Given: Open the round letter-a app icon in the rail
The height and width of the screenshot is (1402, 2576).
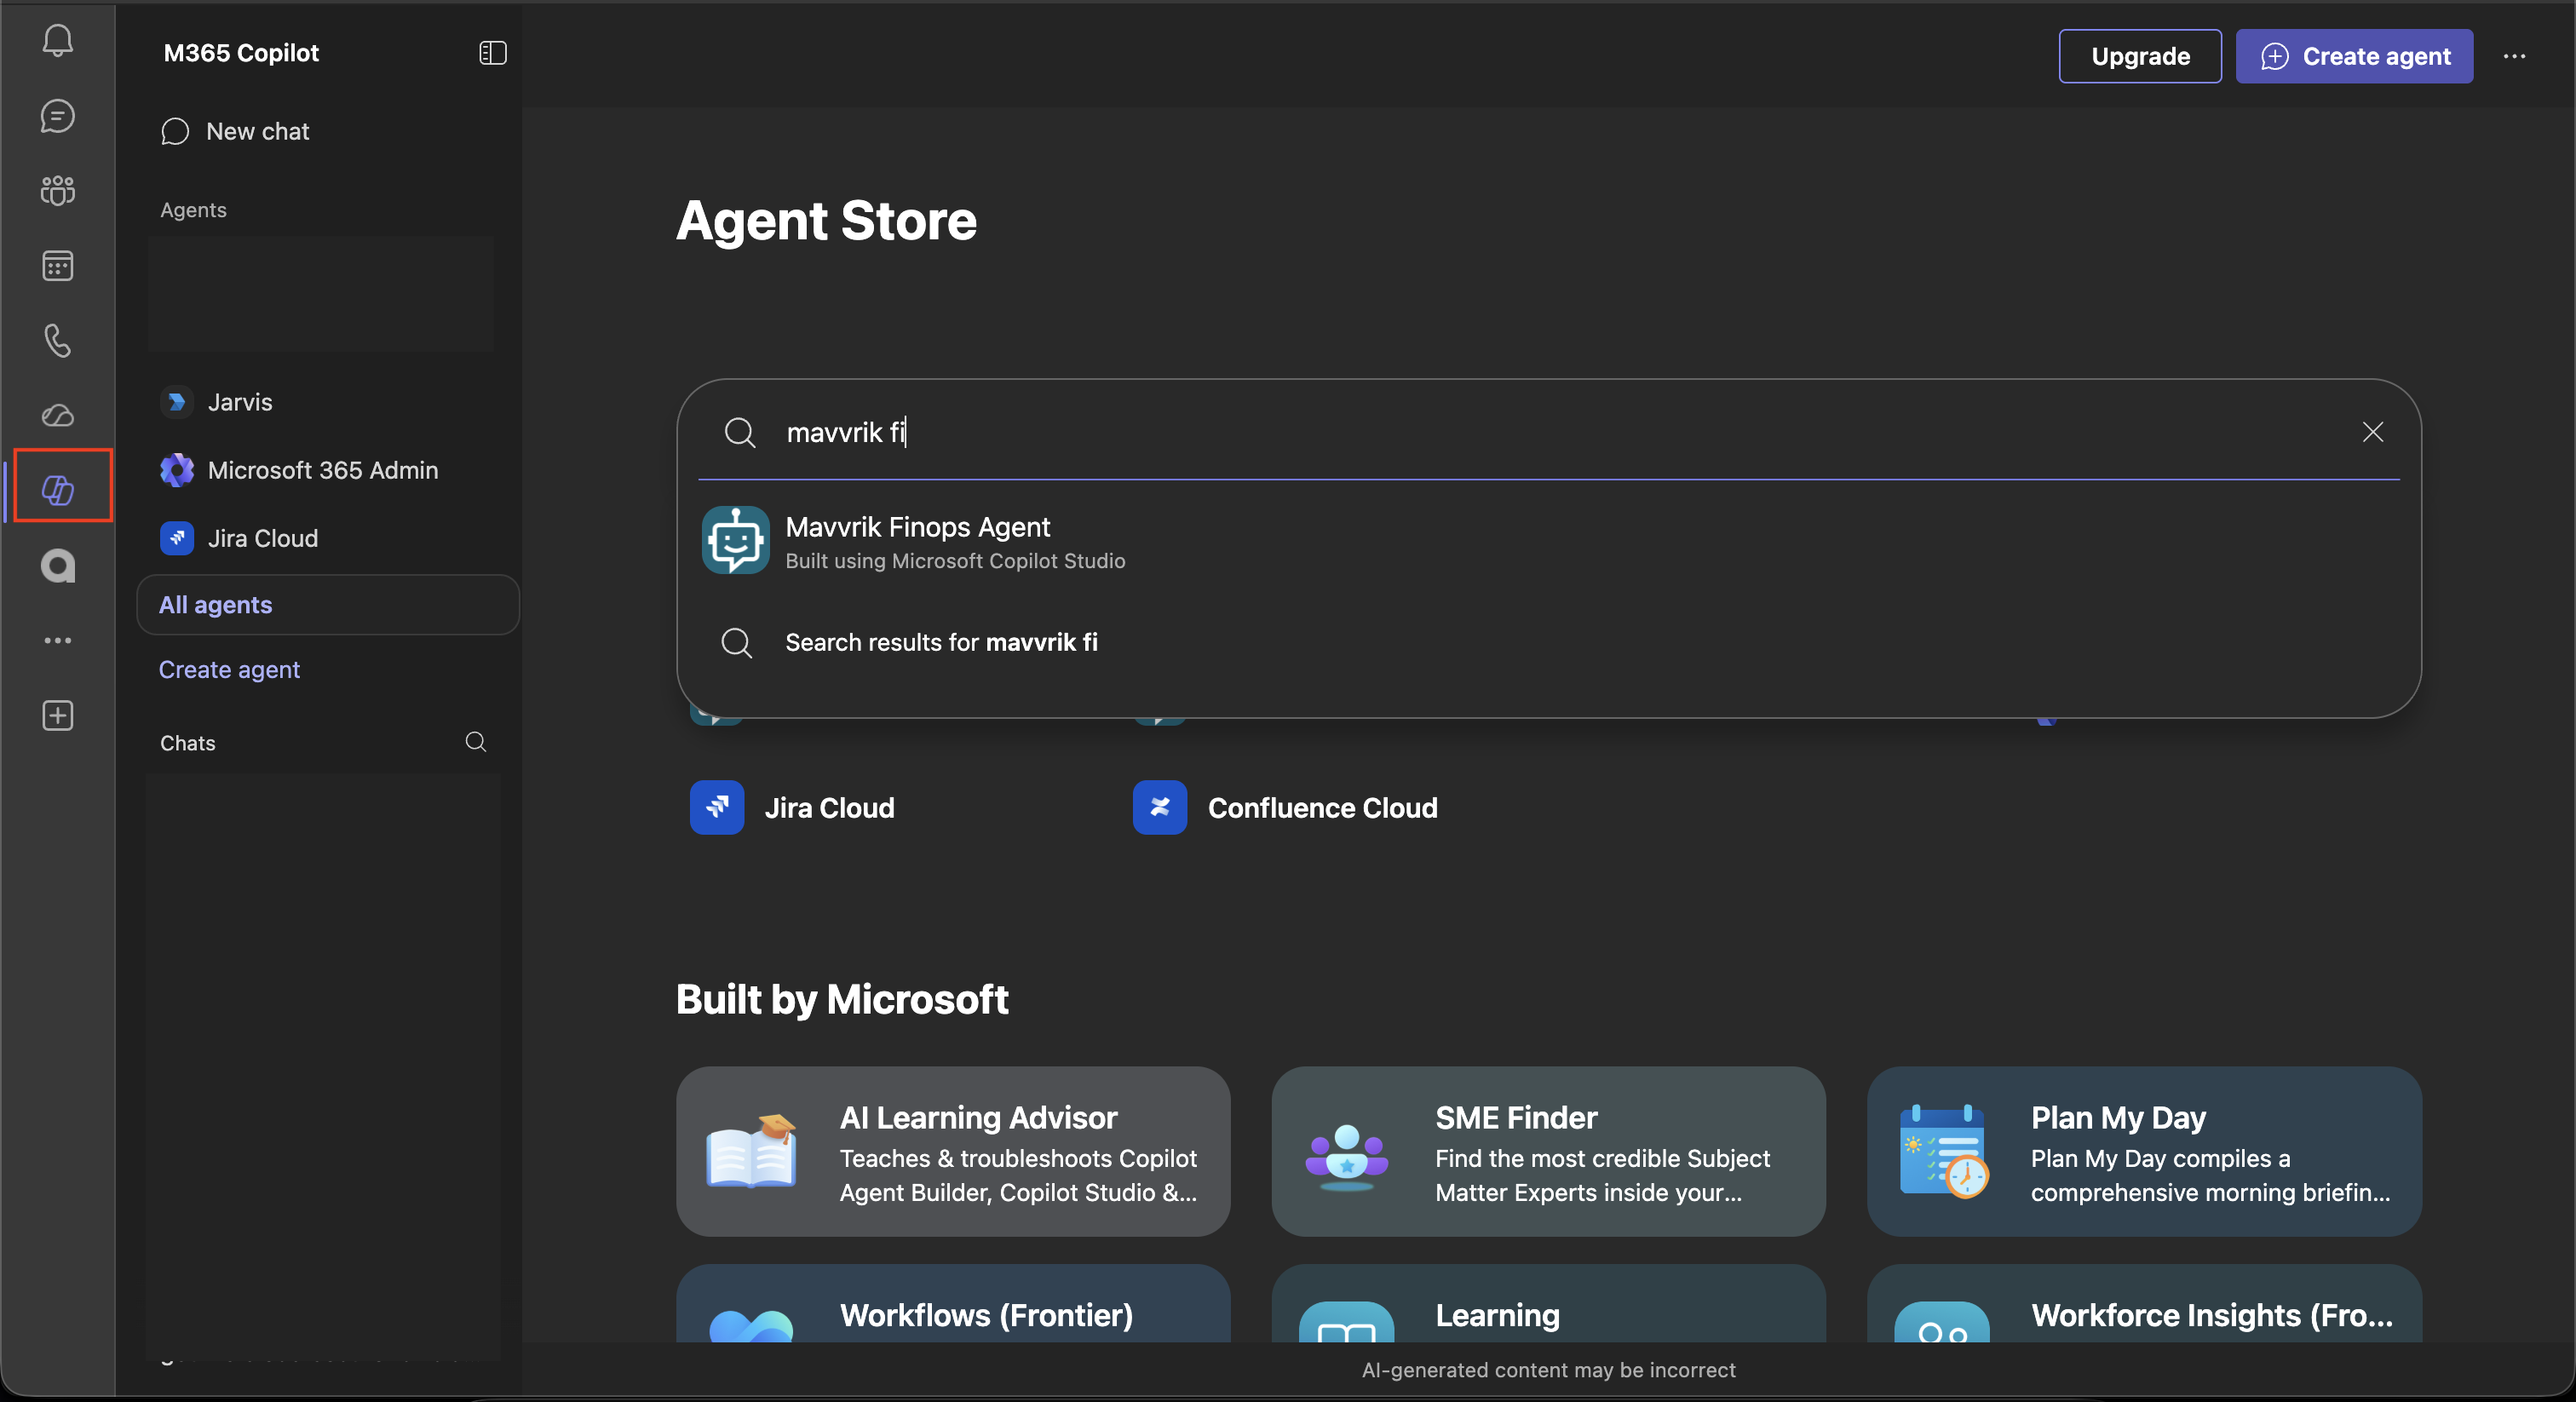Looking at the screenshot, I should [57, 566].
